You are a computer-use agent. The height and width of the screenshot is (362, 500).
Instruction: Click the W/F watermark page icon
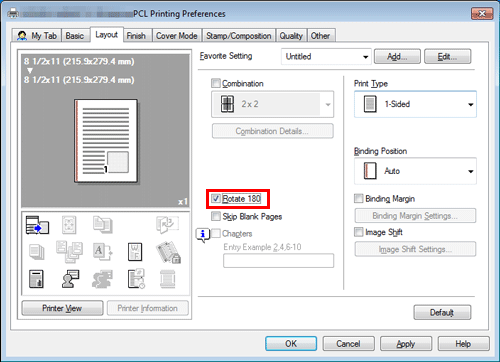tap(135, 252)
